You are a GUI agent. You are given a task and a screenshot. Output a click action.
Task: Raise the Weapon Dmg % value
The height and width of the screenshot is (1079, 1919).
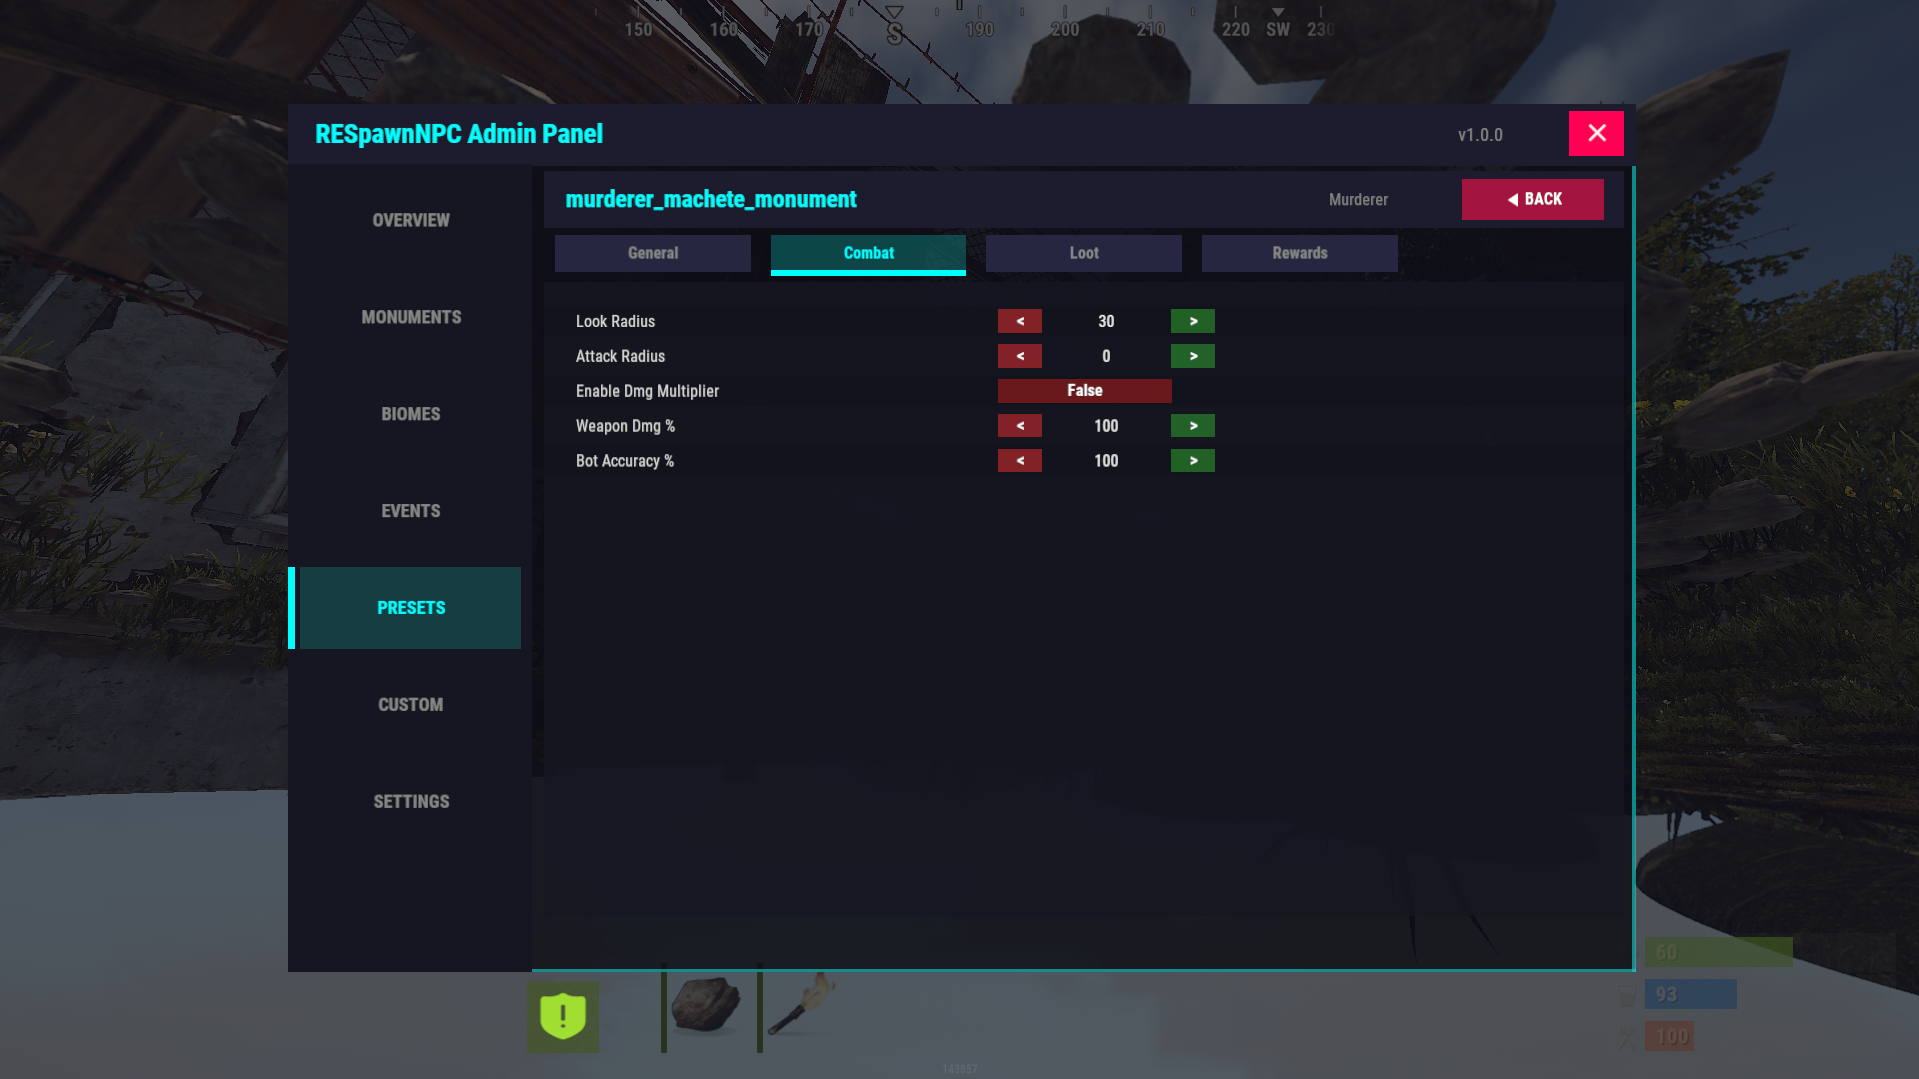point(1192,426)
